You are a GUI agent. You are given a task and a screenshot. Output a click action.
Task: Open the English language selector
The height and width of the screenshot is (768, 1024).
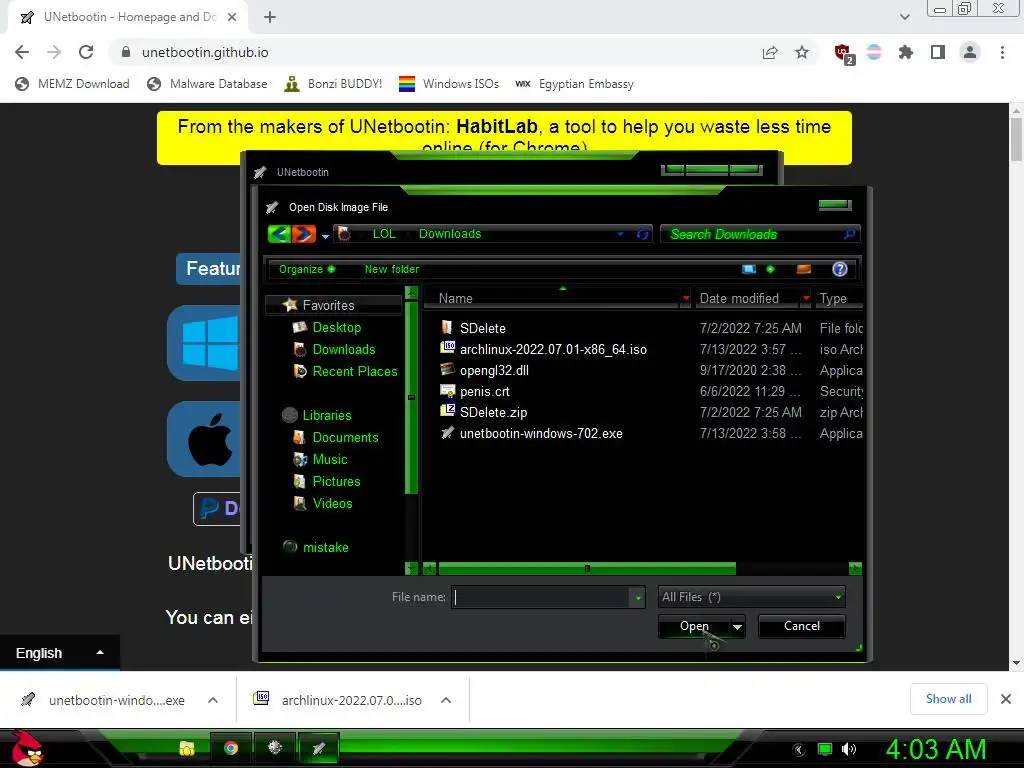[x=59, y=652]
